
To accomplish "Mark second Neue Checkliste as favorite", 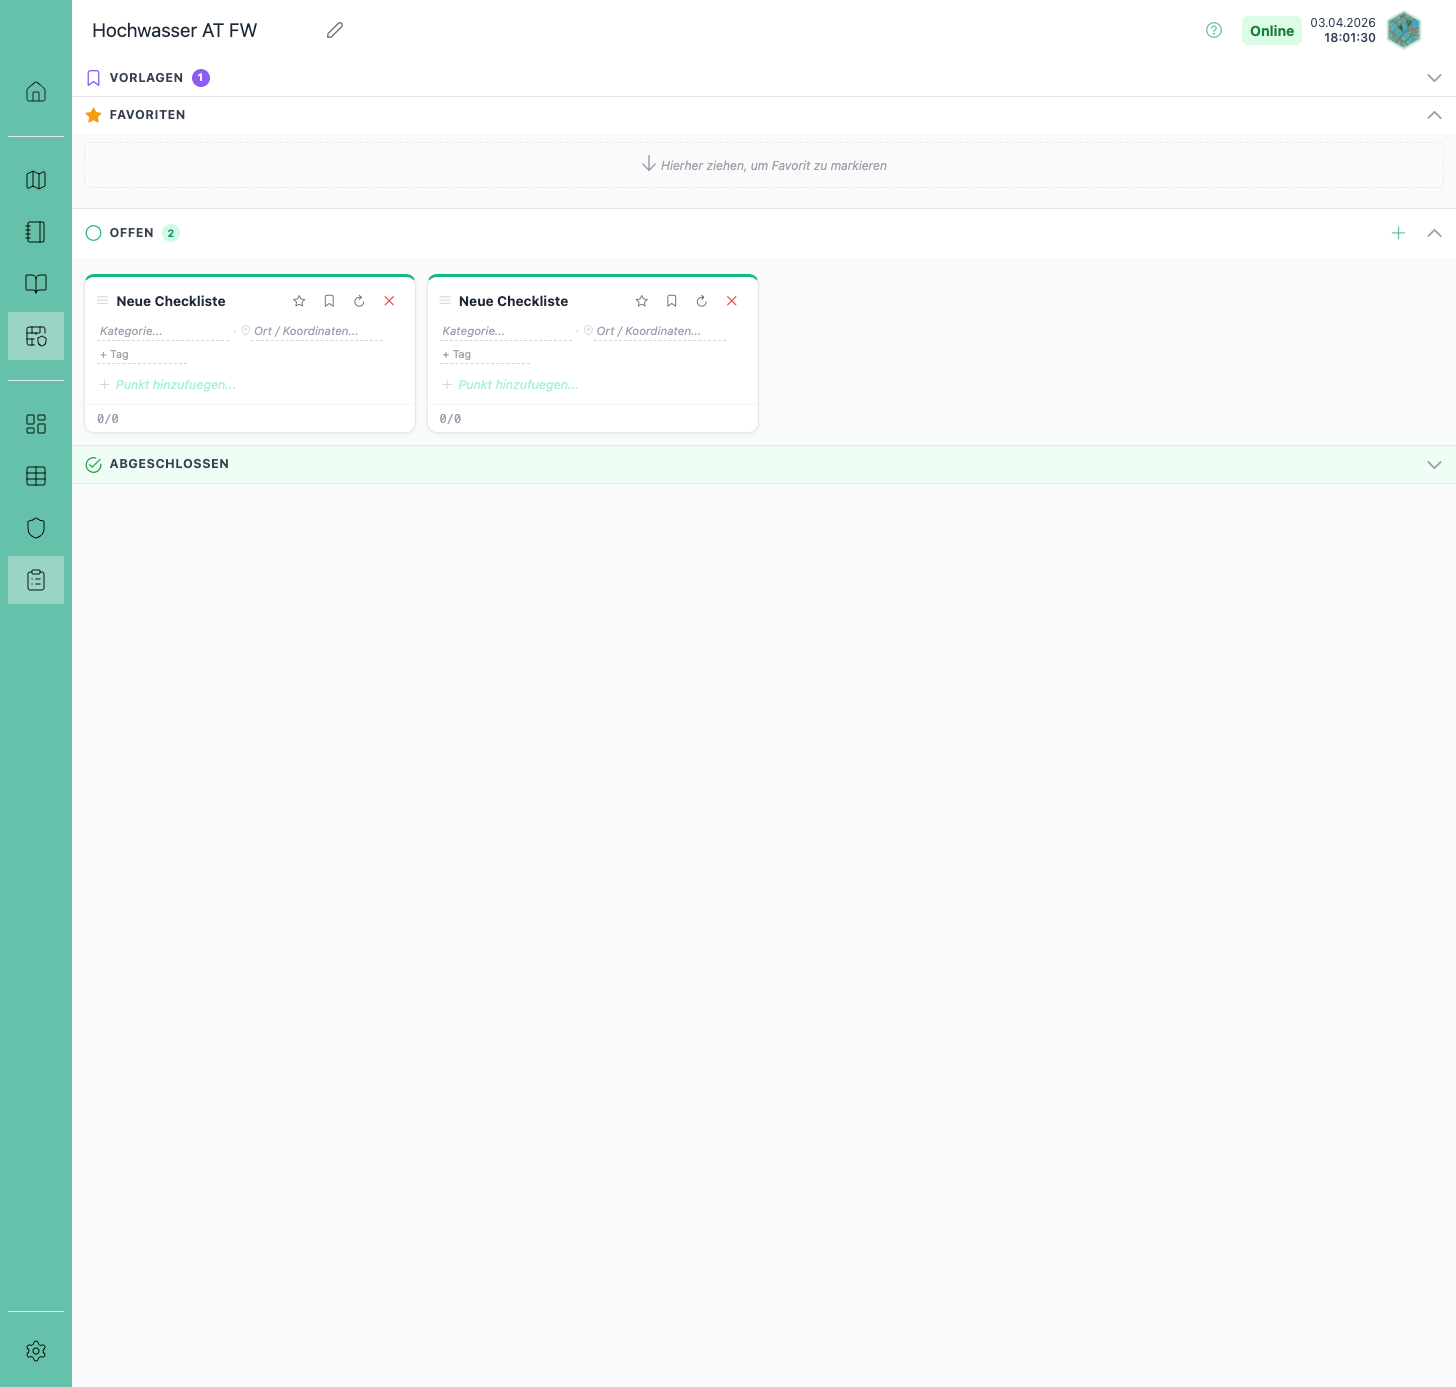I will [x=642, y=301].
